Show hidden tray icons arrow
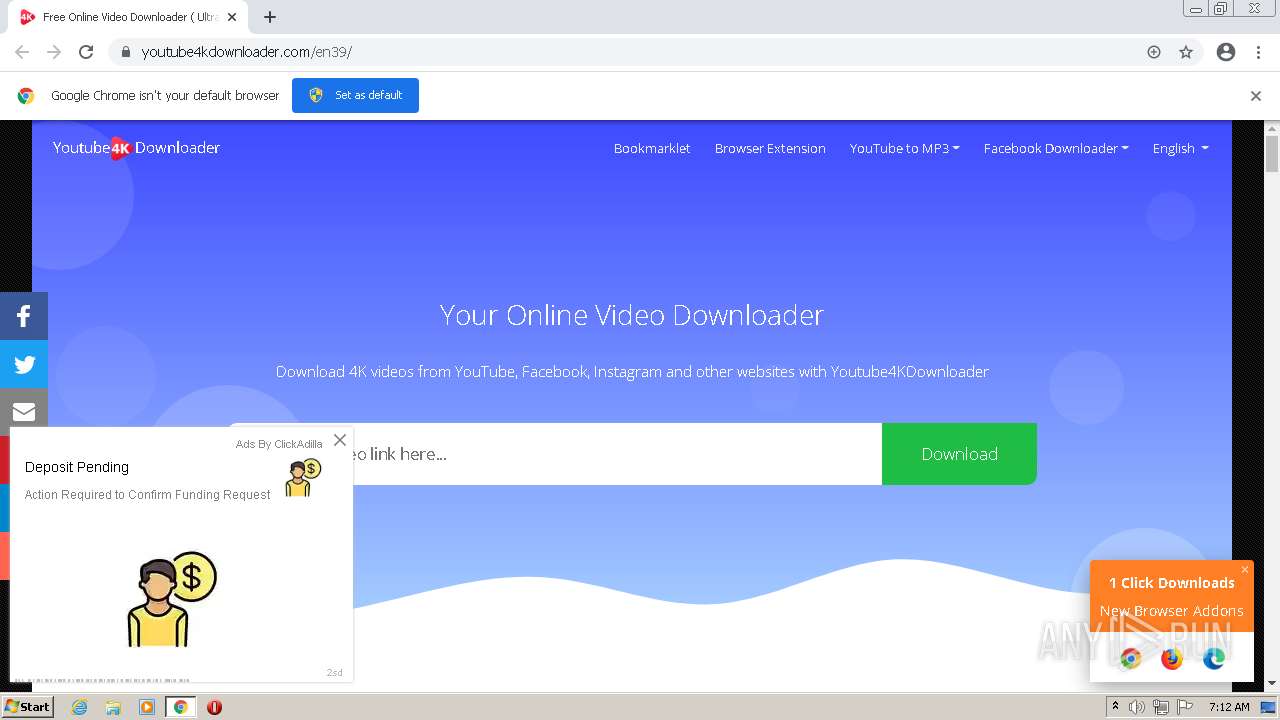The image size is (1280, 720). tap(1115, 707)
